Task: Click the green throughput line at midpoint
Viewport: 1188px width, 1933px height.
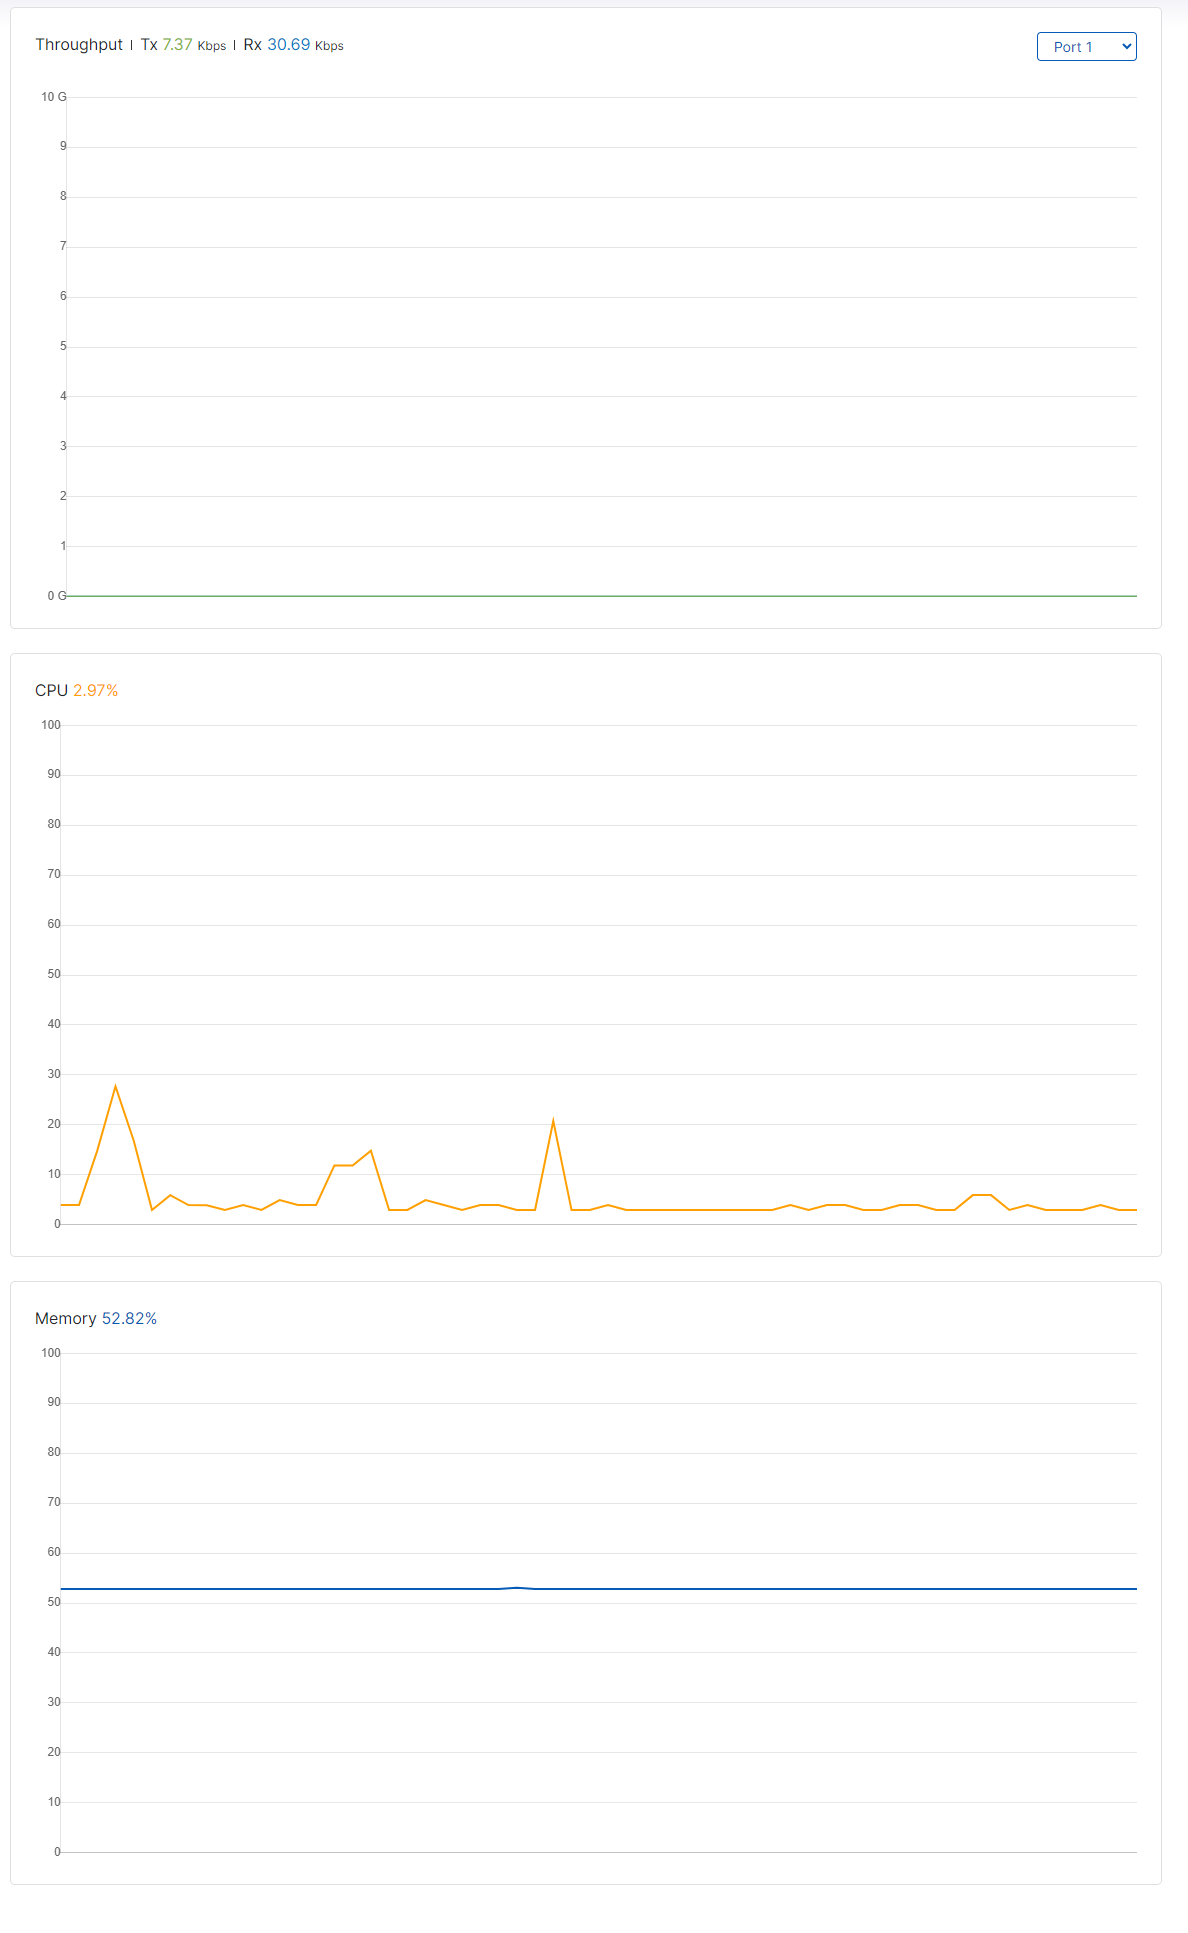Action: (x=601, y=596)
